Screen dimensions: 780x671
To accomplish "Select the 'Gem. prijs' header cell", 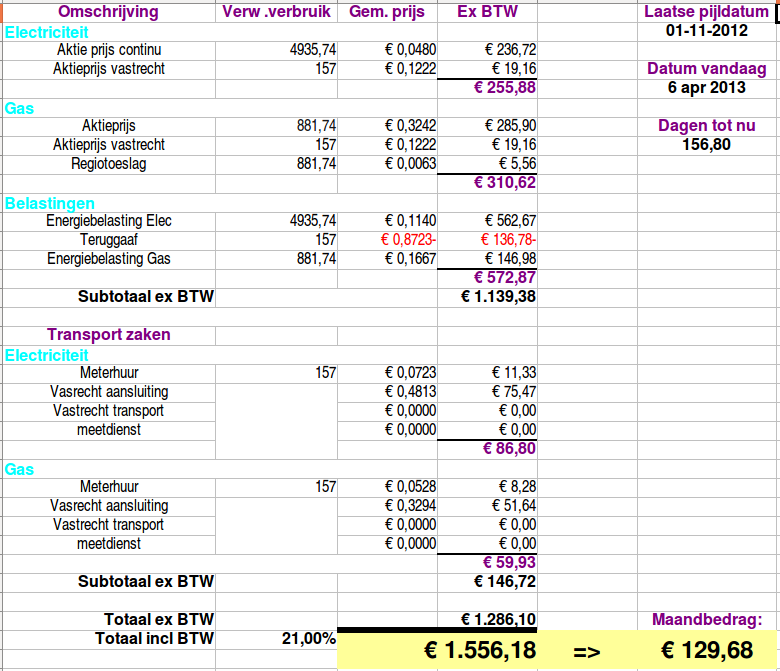I will (x=387, y=11).
